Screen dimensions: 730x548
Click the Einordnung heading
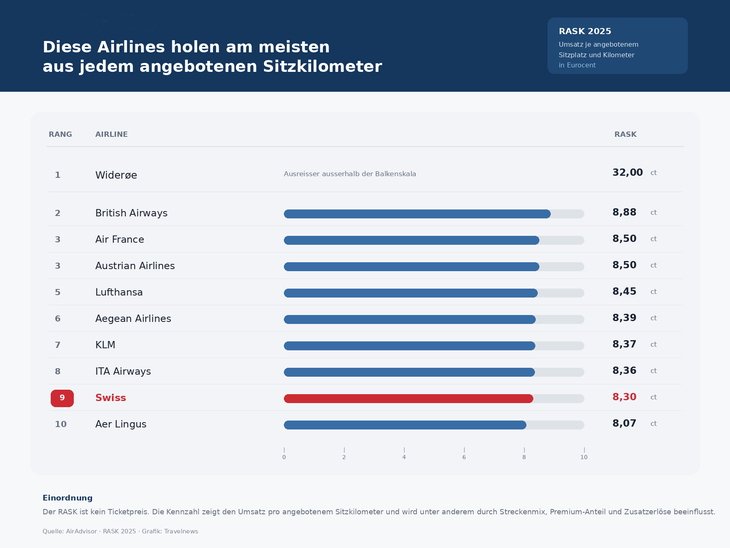(68, 498)
